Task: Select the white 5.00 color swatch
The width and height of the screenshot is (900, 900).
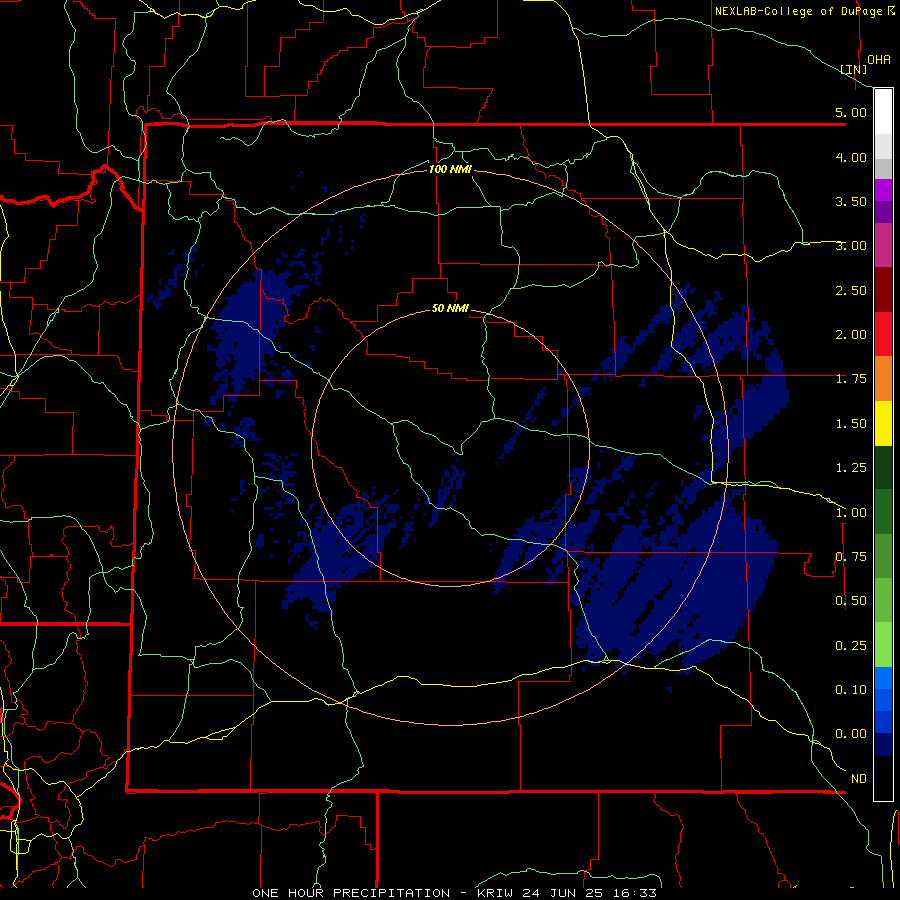Action: pyautogui.click(x=883, y=112)
